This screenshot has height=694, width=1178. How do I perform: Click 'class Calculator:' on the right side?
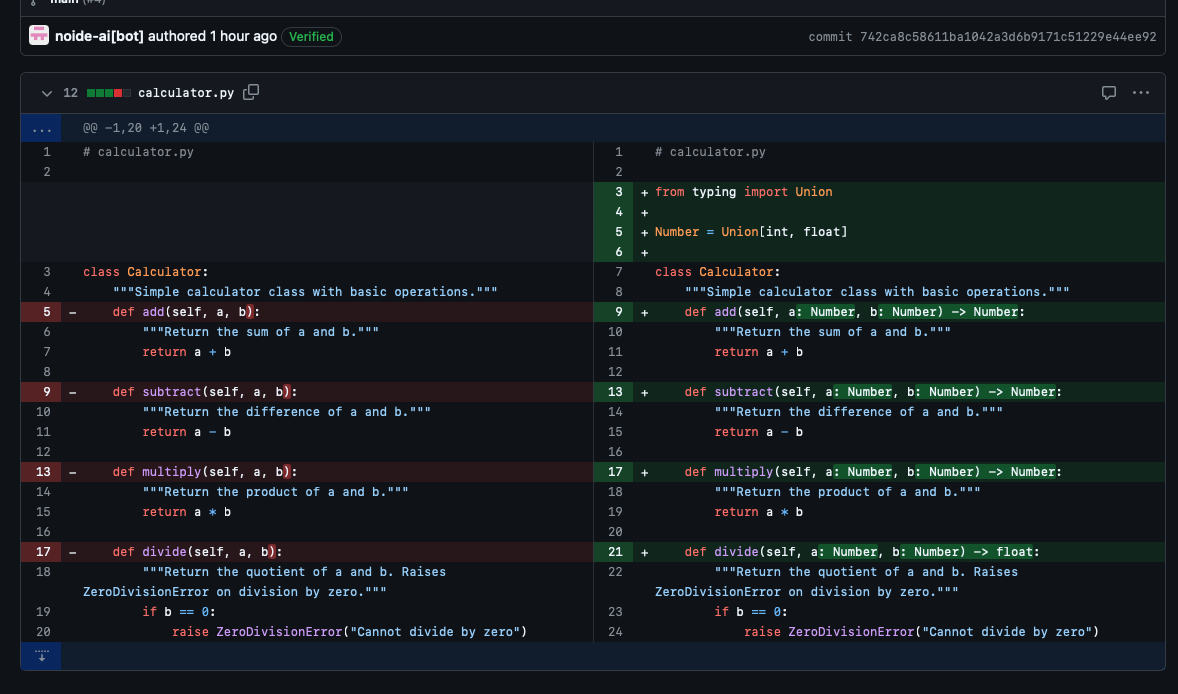click(717, 272)
